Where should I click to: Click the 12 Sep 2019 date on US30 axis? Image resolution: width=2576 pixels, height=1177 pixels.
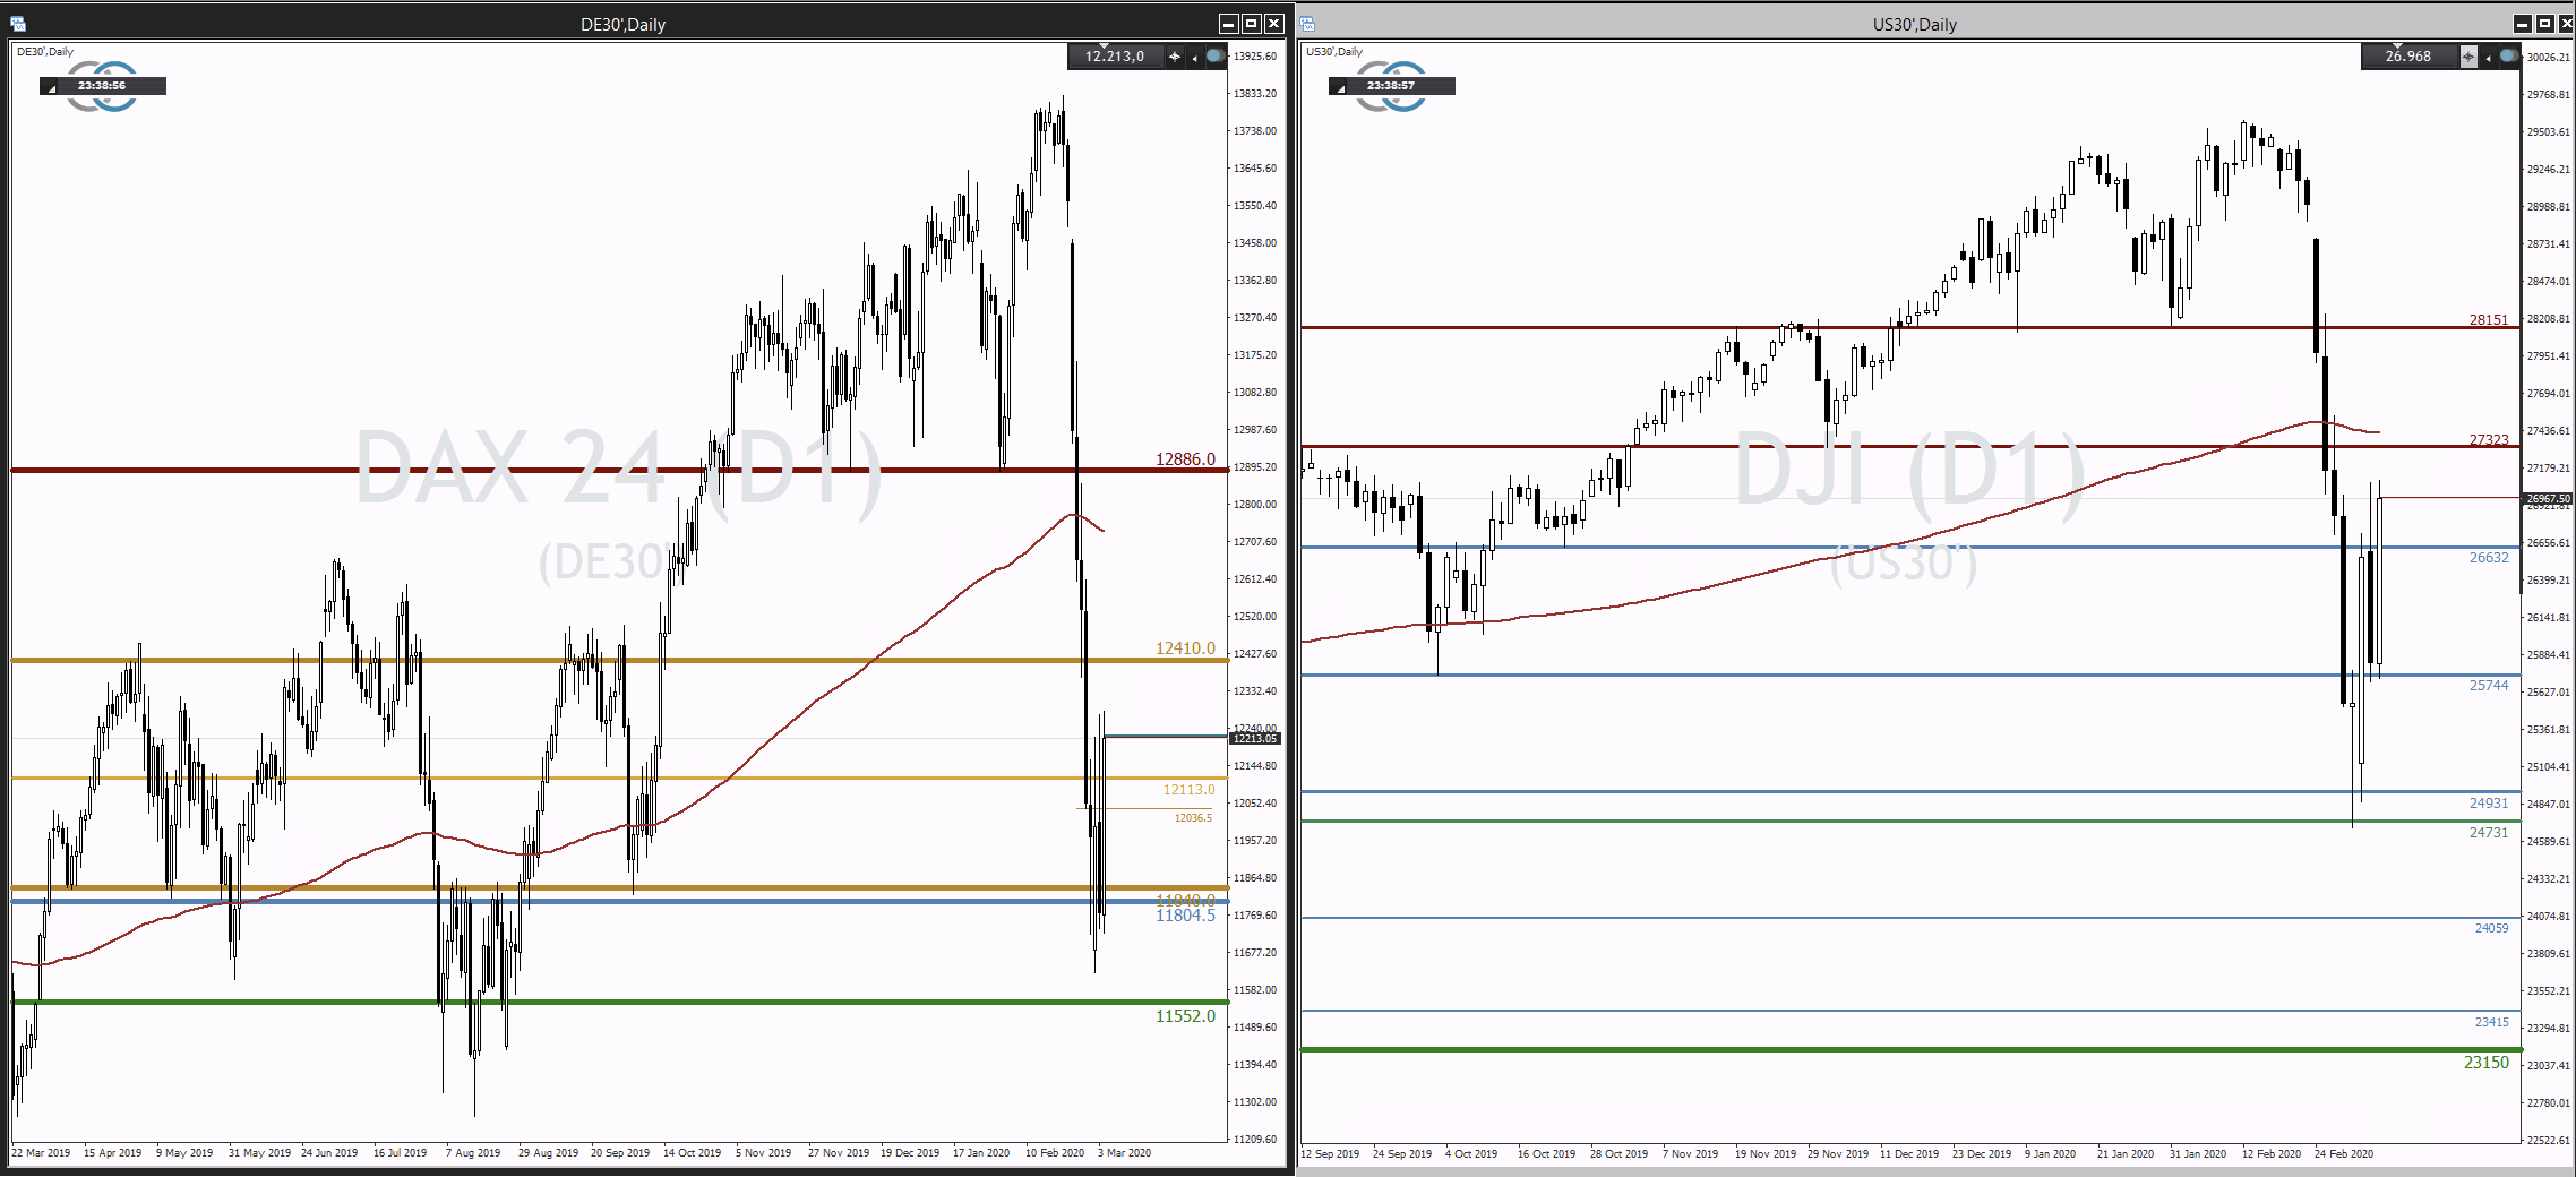(x=1330, y=1154)
